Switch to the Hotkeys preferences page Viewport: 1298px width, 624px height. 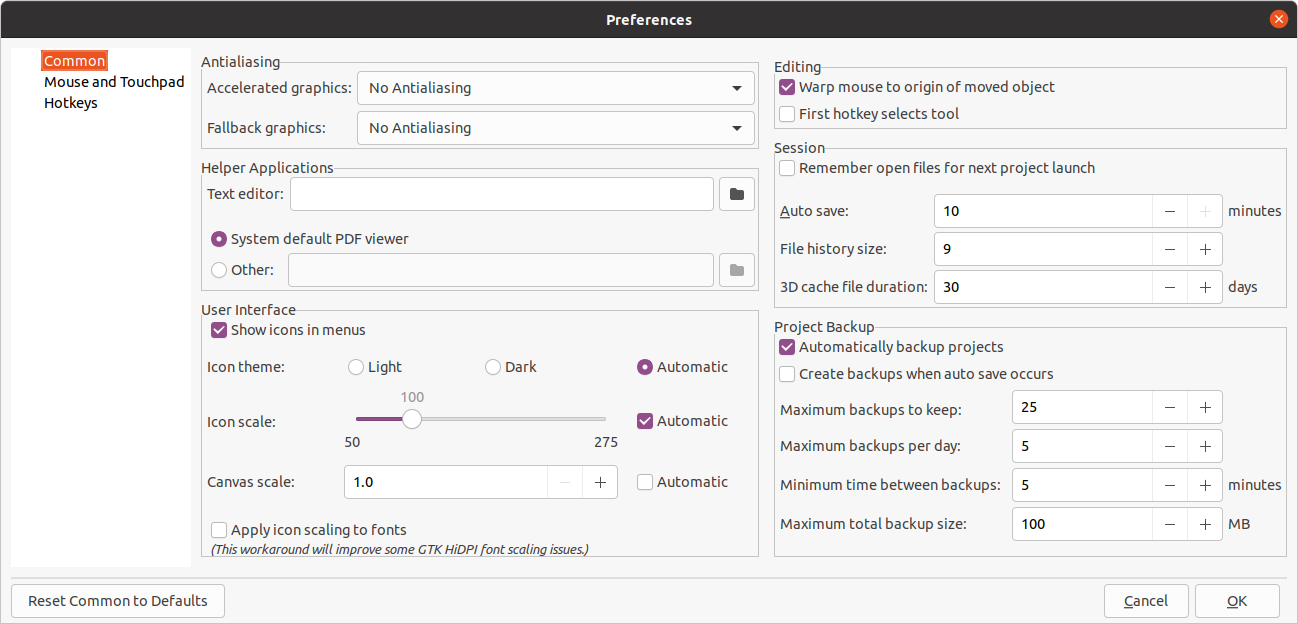(71, 103)
